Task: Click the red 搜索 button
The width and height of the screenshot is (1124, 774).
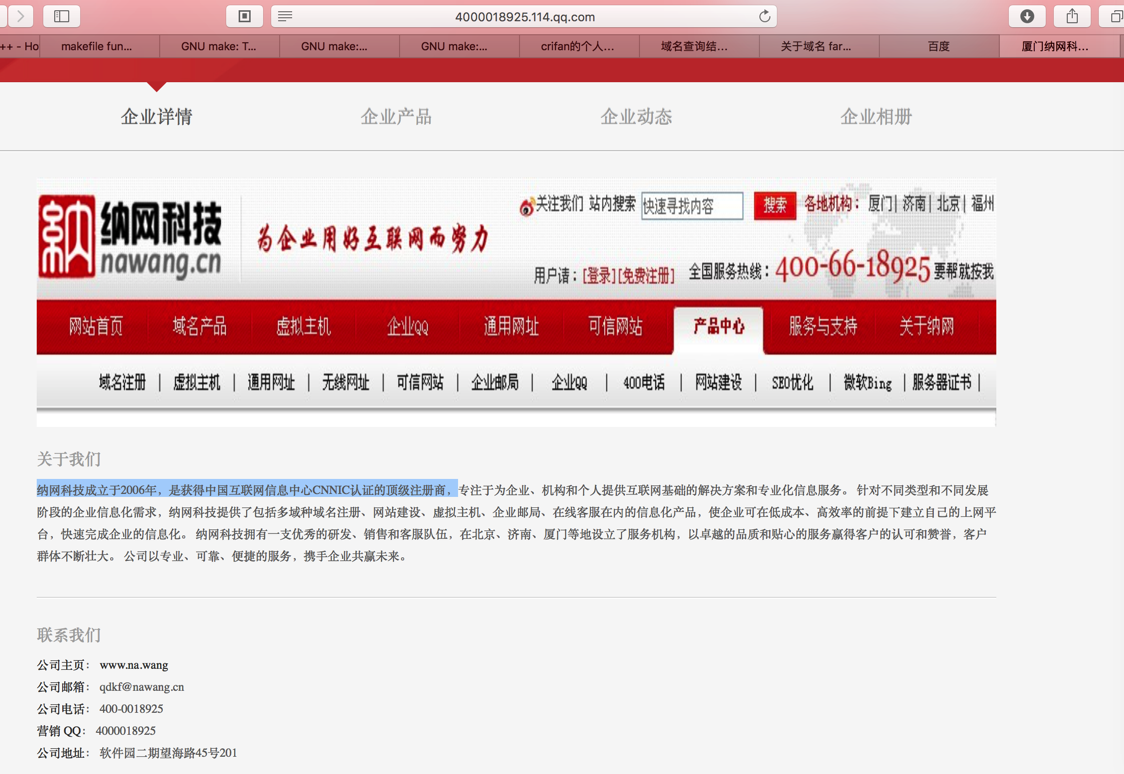Action: [775, 206]
